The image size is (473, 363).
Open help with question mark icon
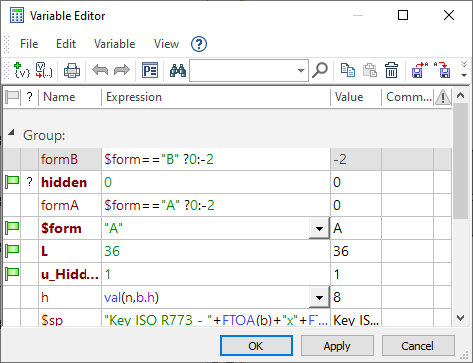coord(199,44)
